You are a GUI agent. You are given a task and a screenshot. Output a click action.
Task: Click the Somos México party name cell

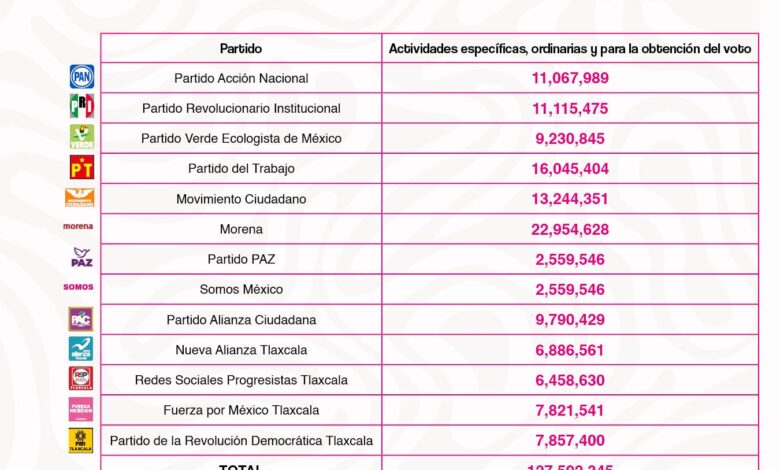click(x=241, y=289)
